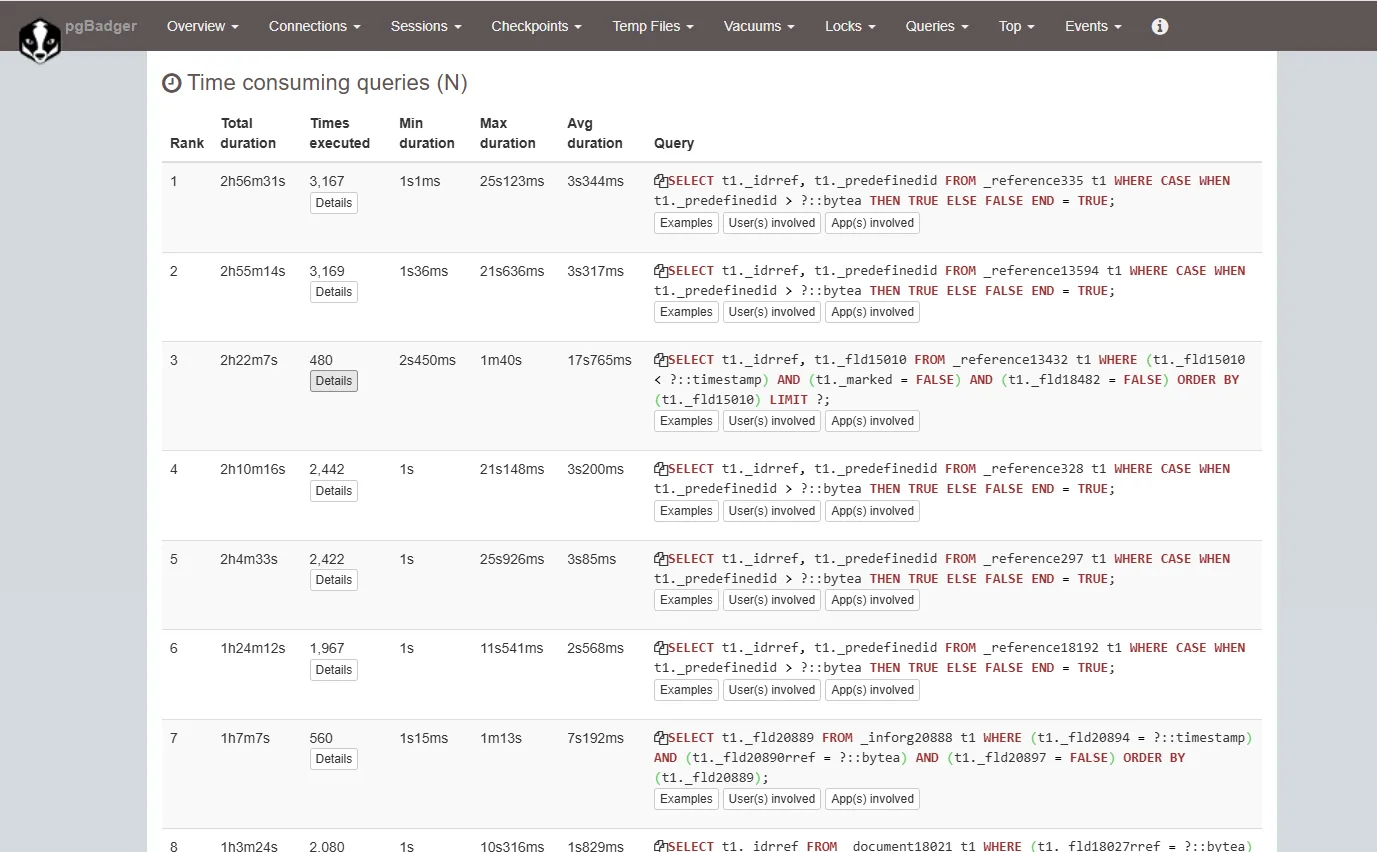The width and height of the screenshot is (1377, 852).
Task: Open the Vacuums dropdown menu
Action: 759,27
